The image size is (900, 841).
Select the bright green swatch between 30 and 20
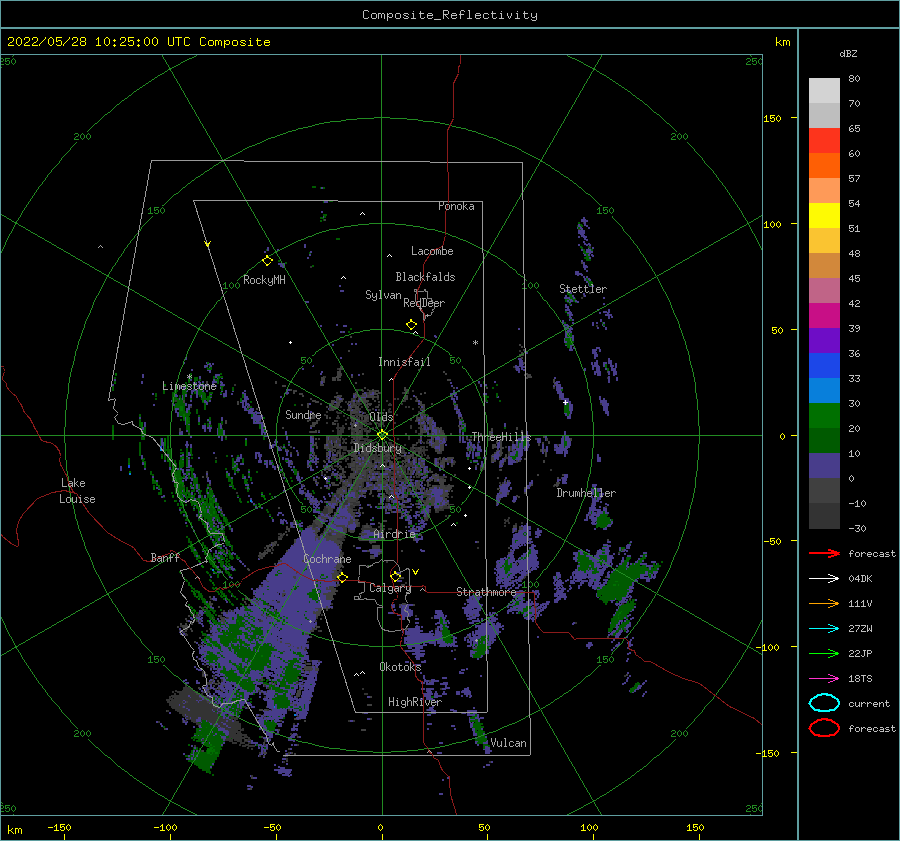[x=824, y=416]
